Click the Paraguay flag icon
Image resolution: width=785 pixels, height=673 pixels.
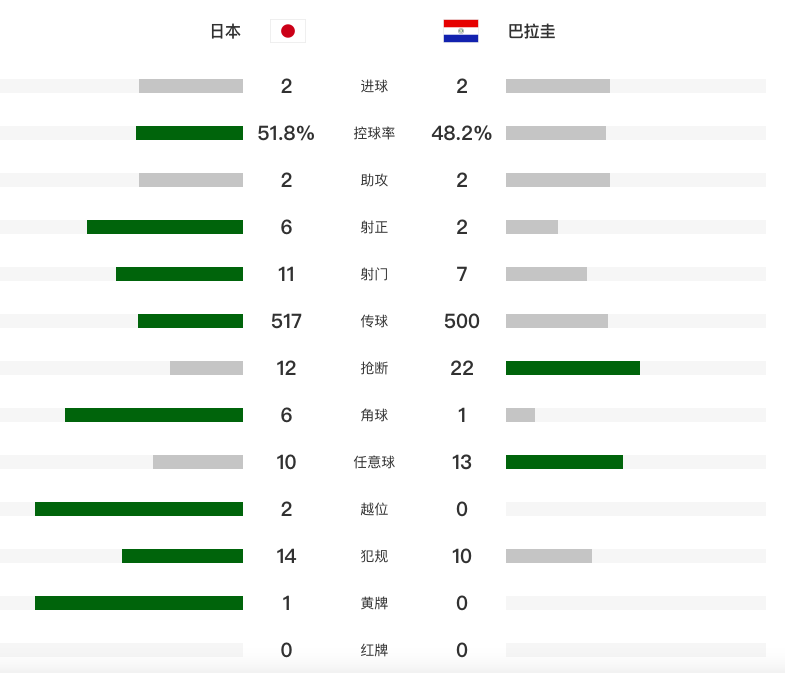(461, 31)
